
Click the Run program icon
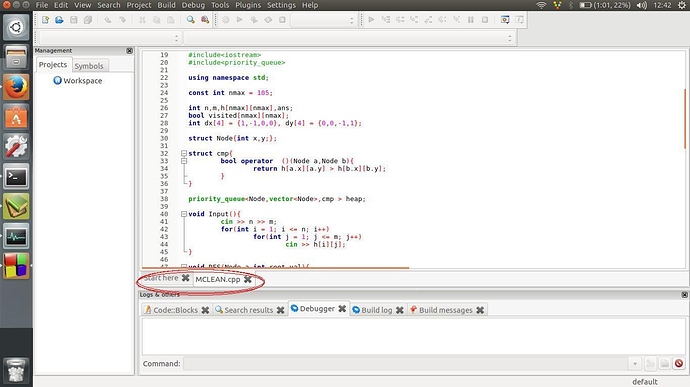coord(239,20)
